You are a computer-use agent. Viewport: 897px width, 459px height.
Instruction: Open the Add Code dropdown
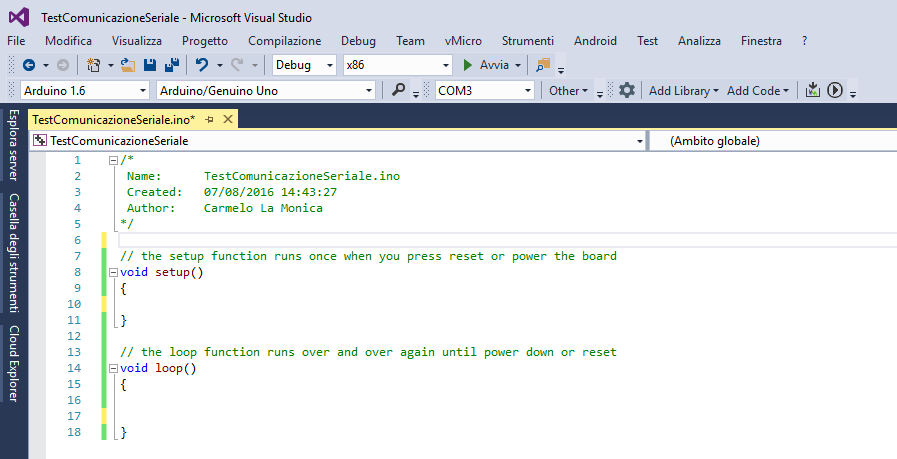pyautogui.click(x=758, y=90)
